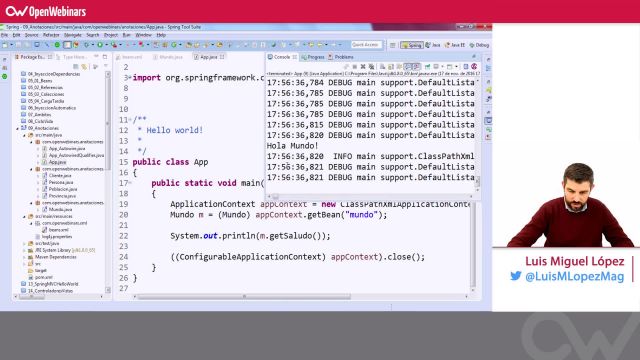This screenshot has height=360, width=640.
Task: Click the green Boot Dashboard toolbar icon
Action: [58, 45]
